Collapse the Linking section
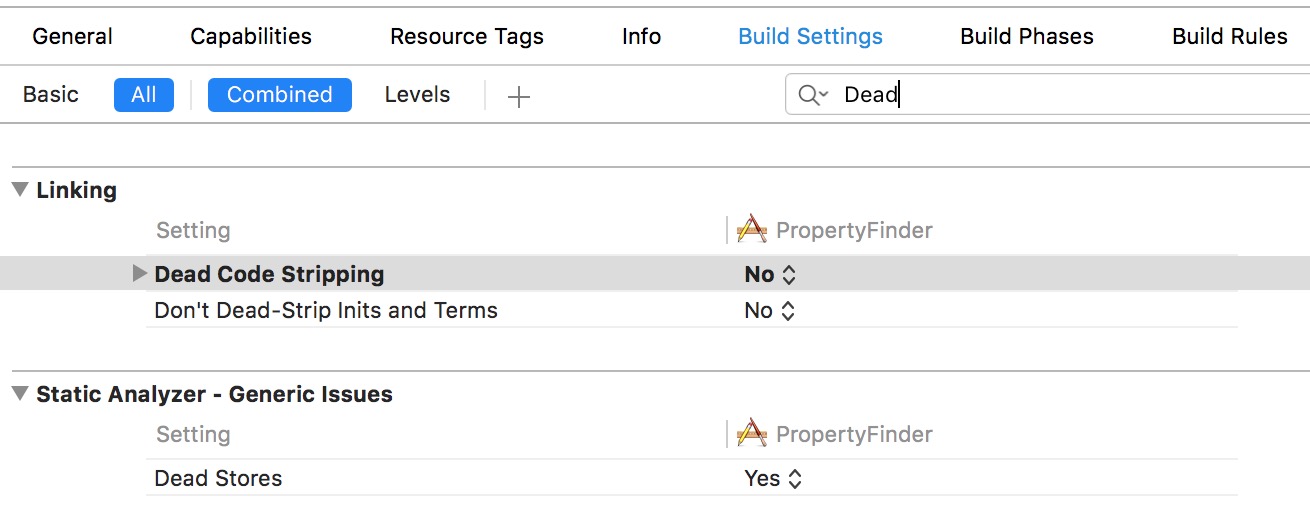 20,190
